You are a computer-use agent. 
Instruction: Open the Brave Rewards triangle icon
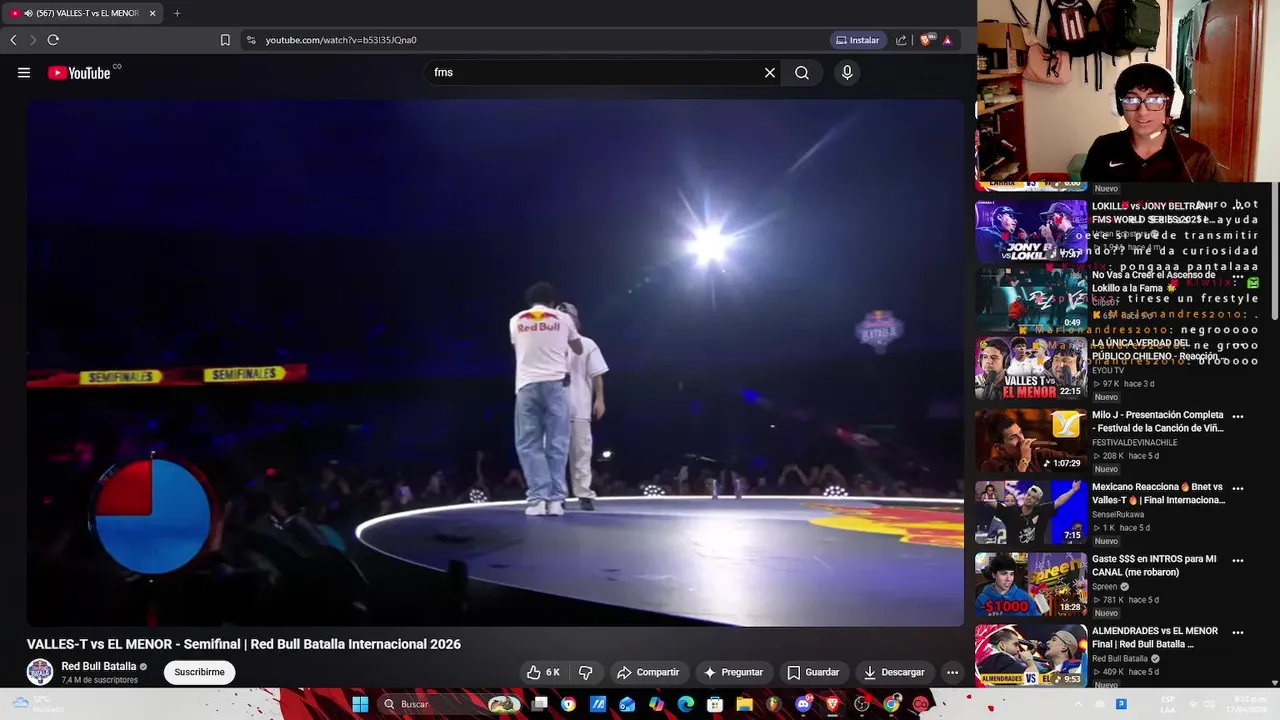pos(947,40)
